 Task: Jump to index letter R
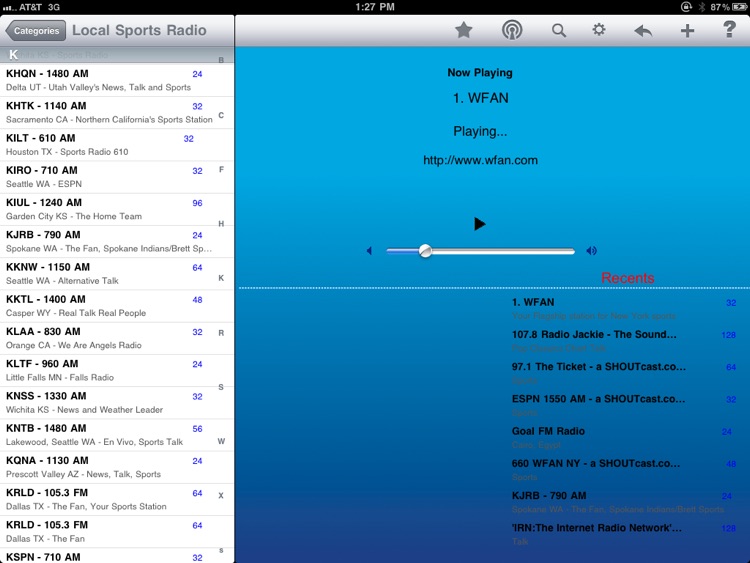click(221, 333)
